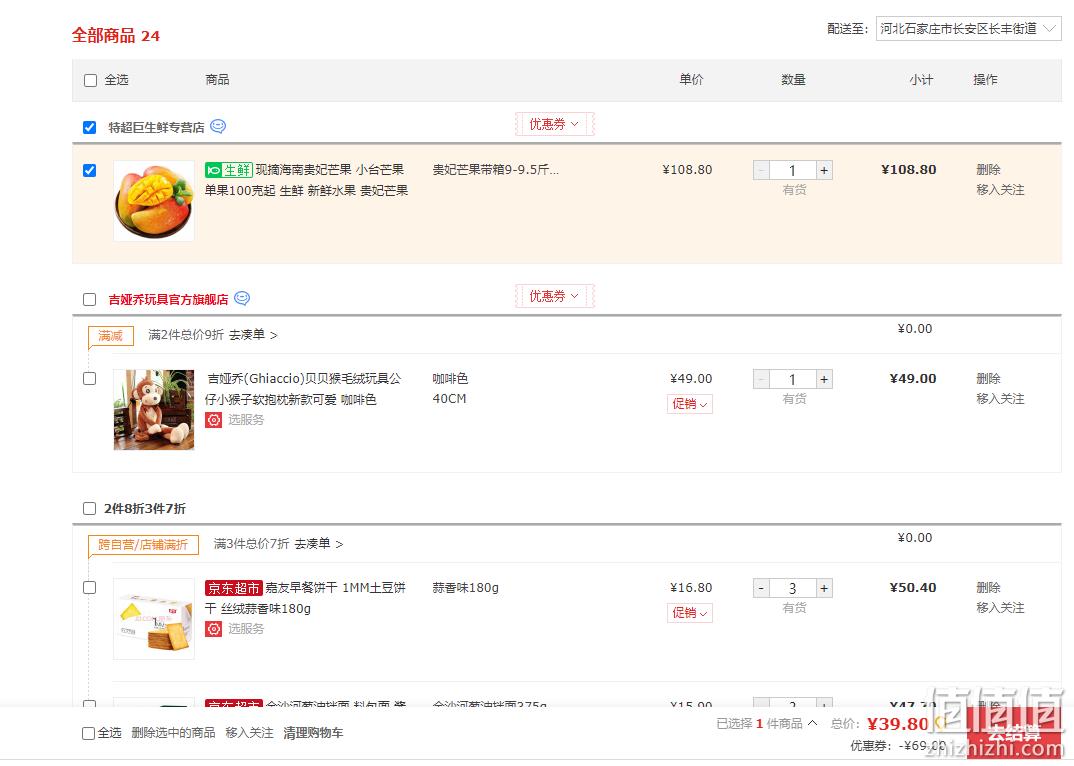Click the 生鲜 green tag icon
Image resolution: width=1074 pixels, height=766 pixels.
click(x=229, y=170)
